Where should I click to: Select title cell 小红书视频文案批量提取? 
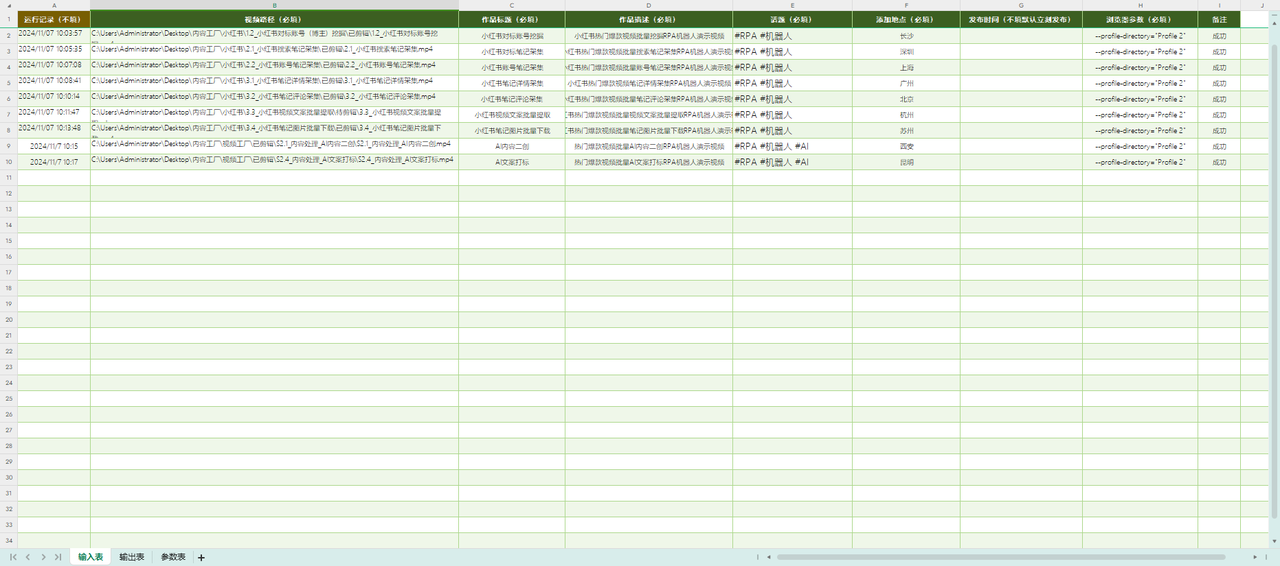tap(512, 114)
